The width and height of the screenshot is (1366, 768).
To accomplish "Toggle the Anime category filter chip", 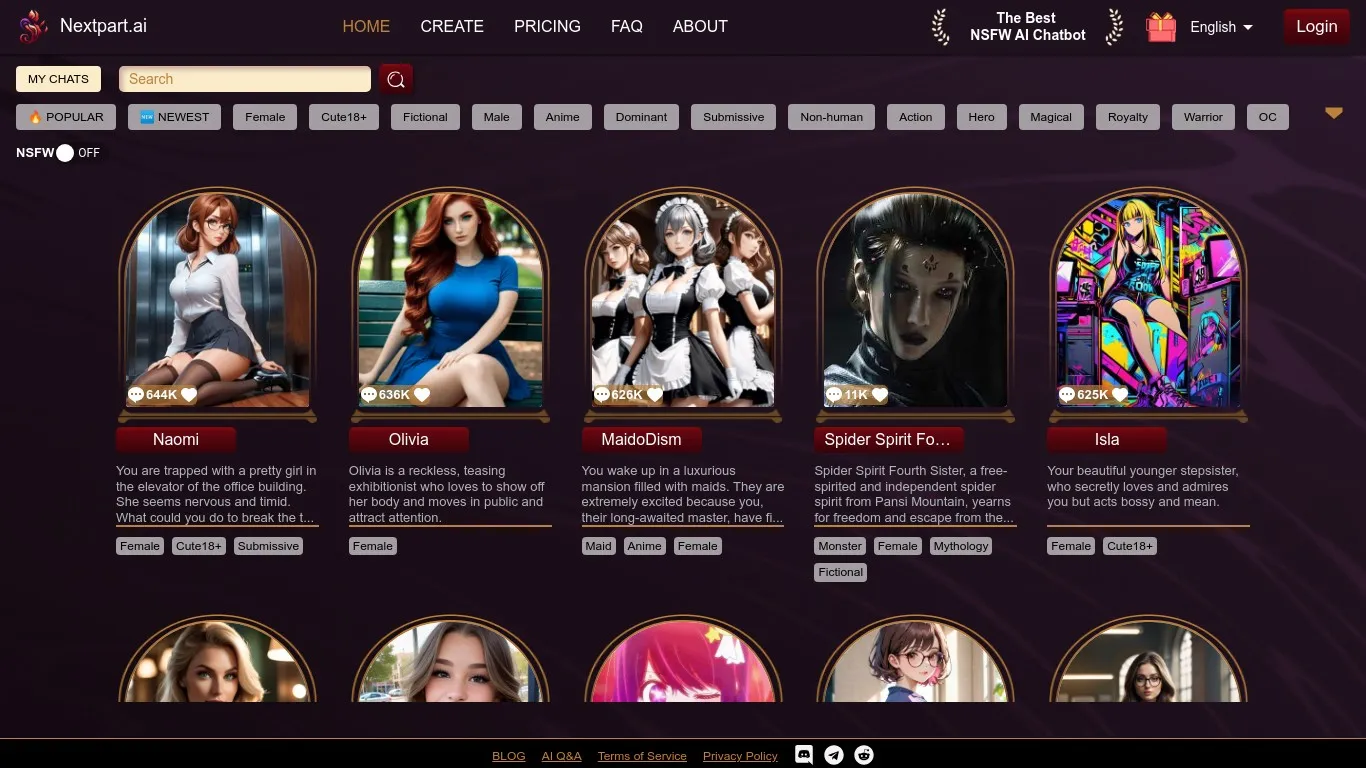I will point(562,117).
